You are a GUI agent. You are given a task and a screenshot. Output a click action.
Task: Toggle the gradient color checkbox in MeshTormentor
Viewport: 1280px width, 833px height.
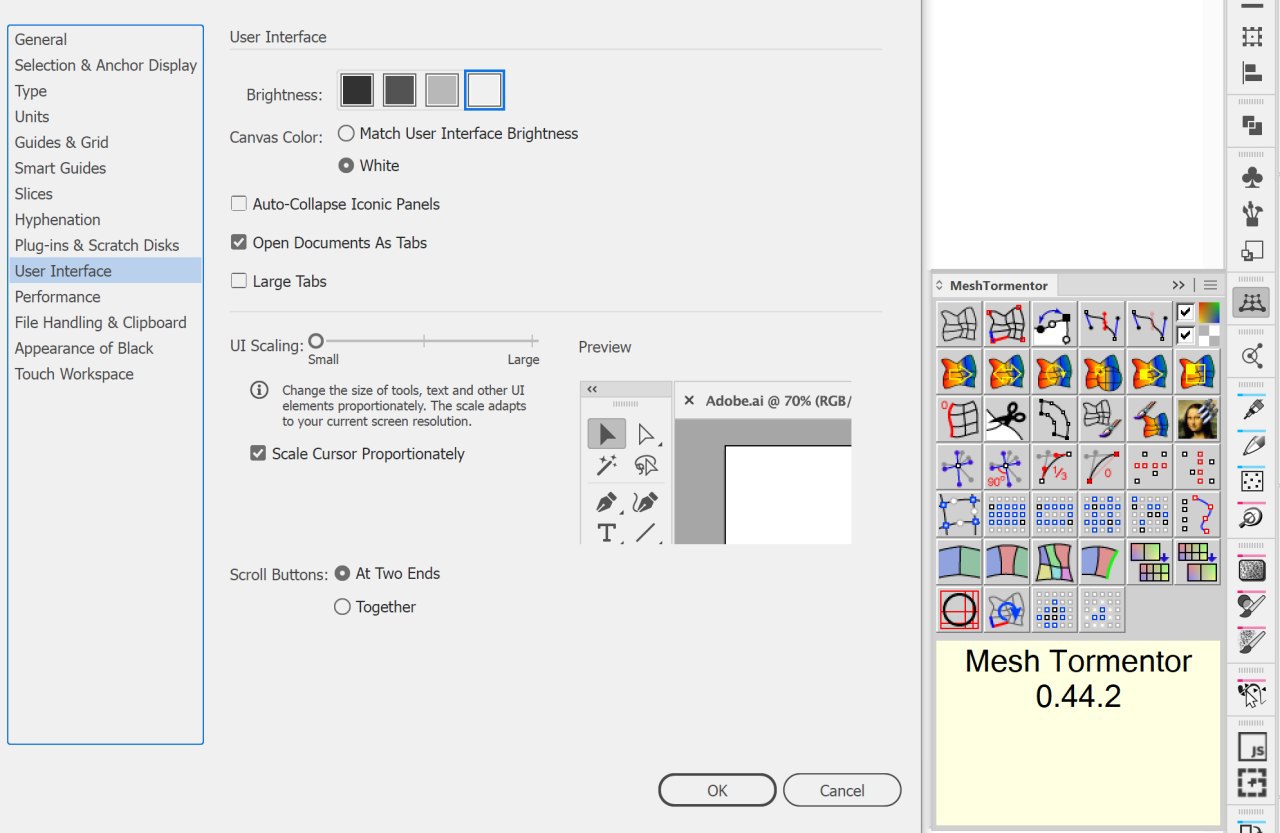click(x=1185, y=312)
